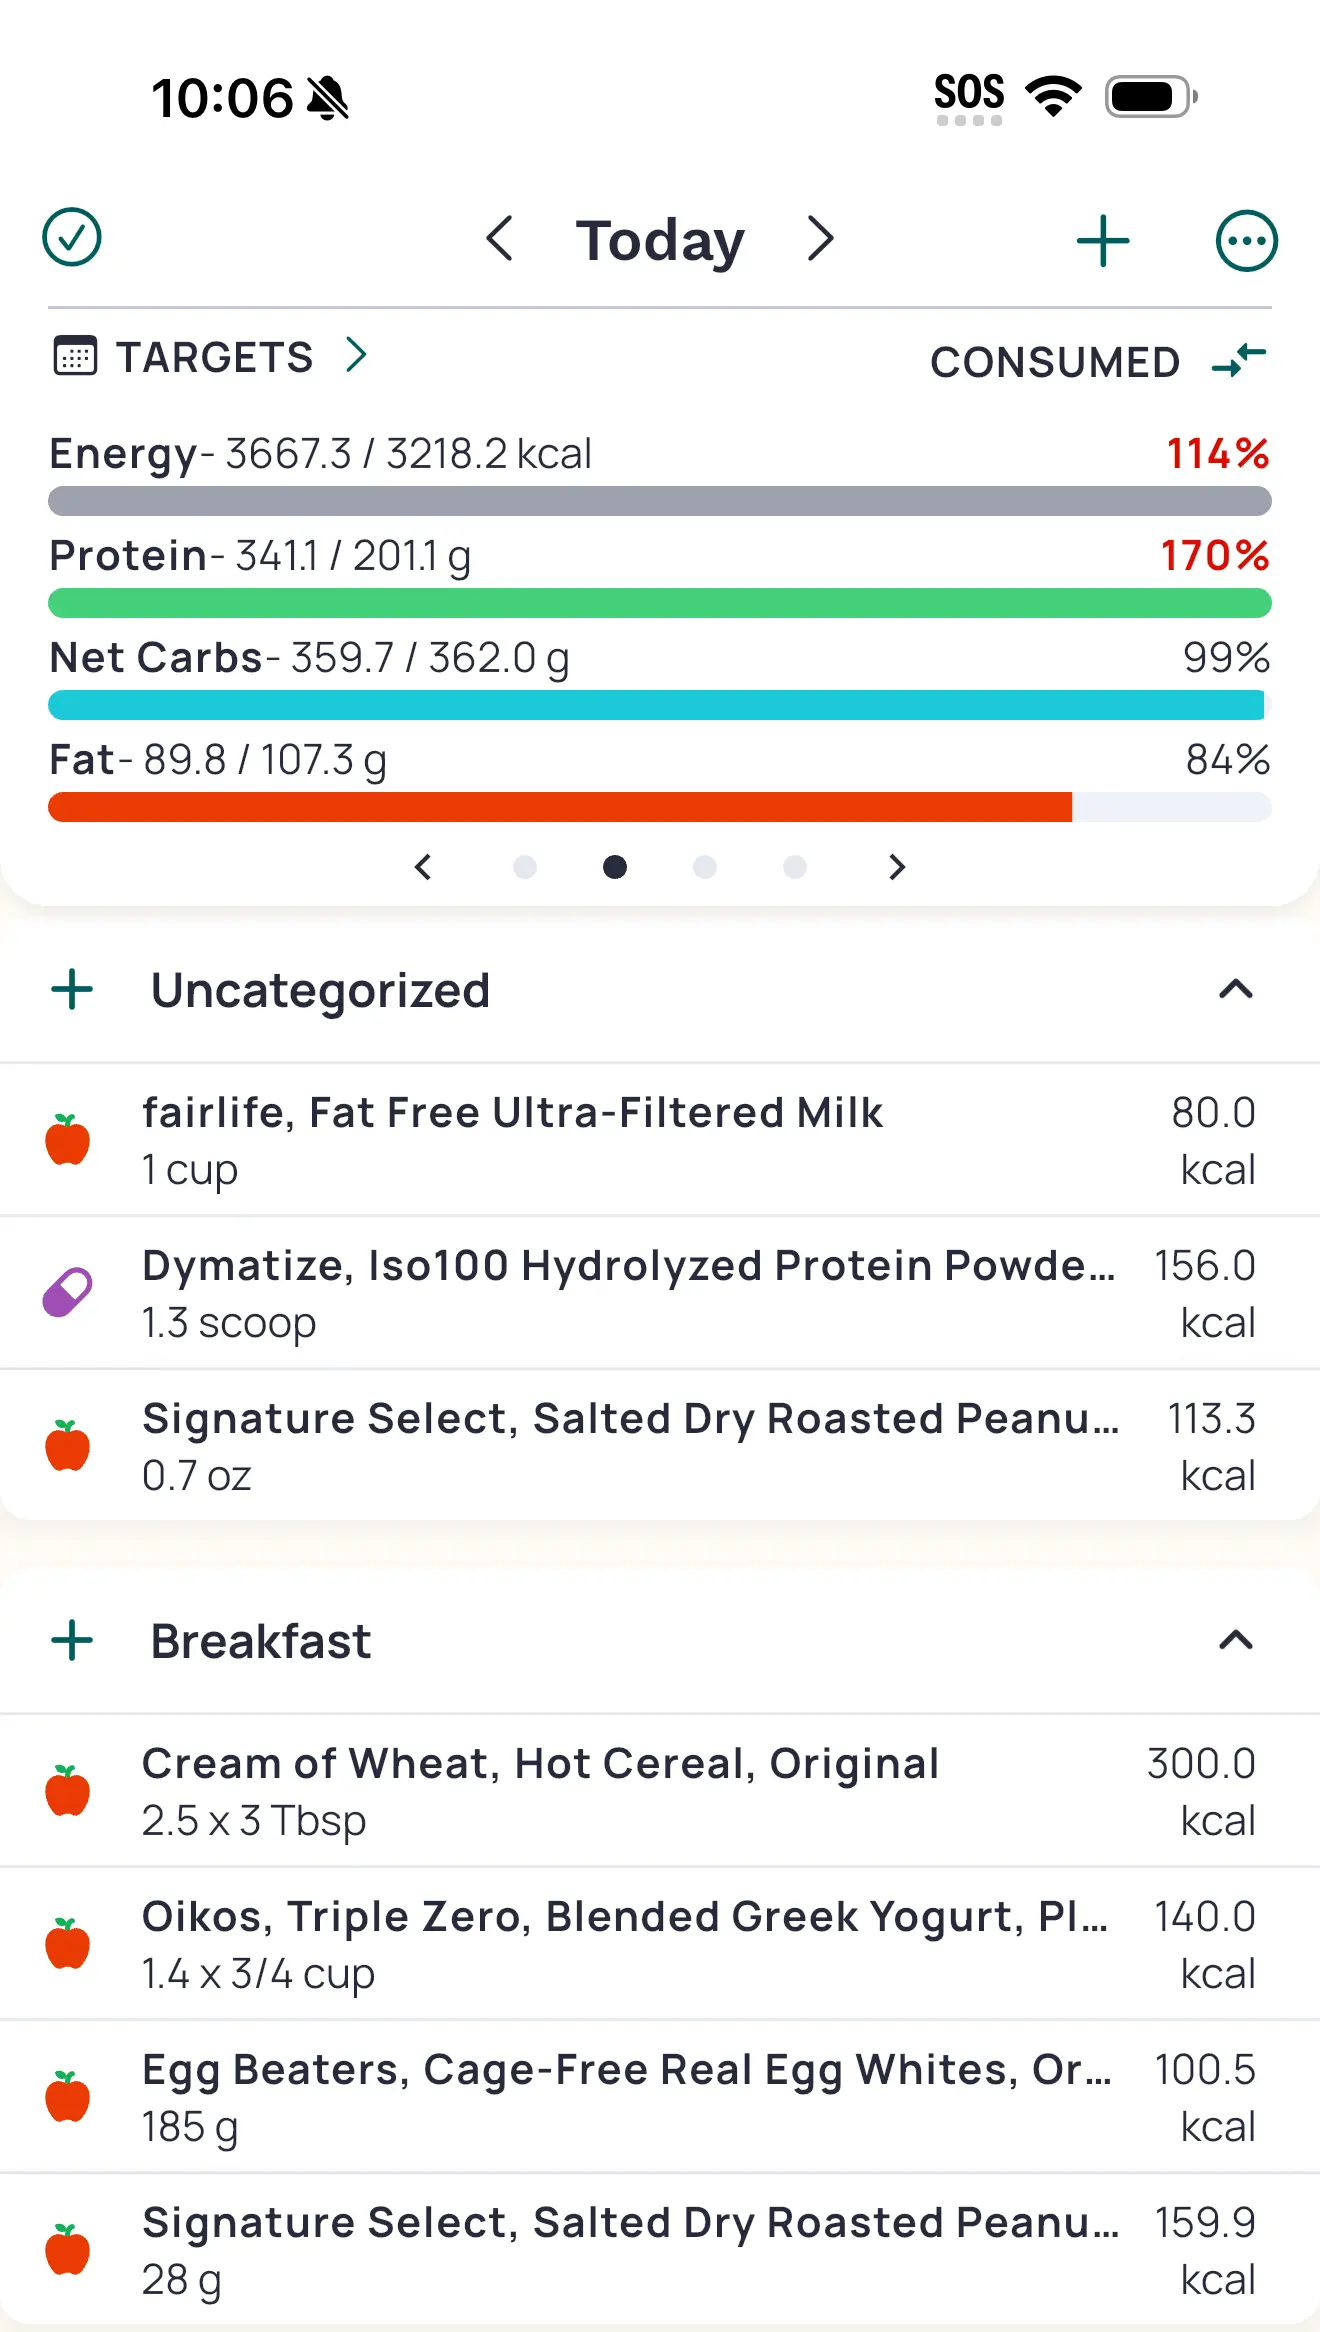Open the Cream of Wheat entry
1320x2332 pixels.
[x=540, y=1791]
